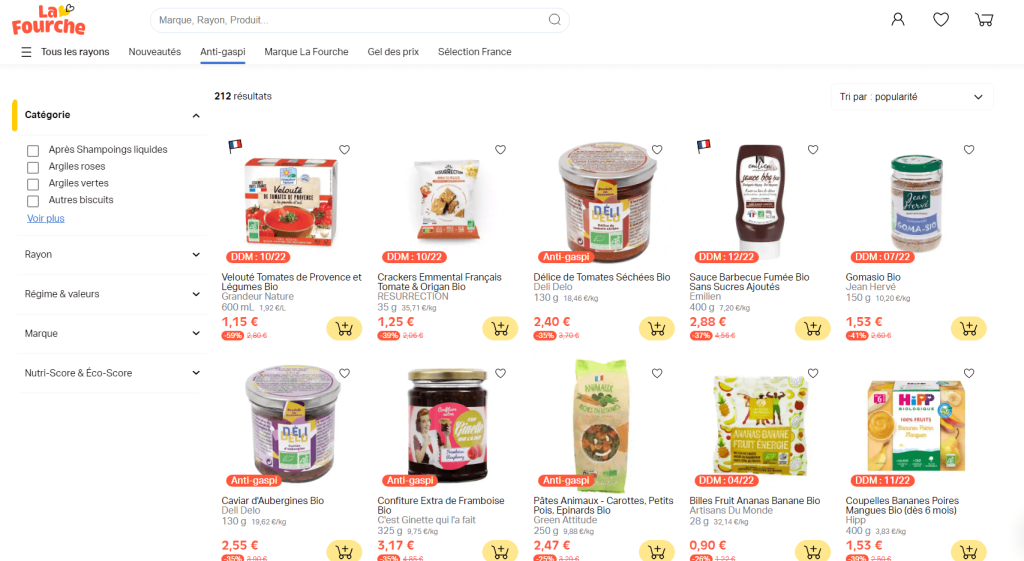This screenshot has width=1024, height=561.
Task: Open the Tri par popularité dropdown
Action: 912,97
